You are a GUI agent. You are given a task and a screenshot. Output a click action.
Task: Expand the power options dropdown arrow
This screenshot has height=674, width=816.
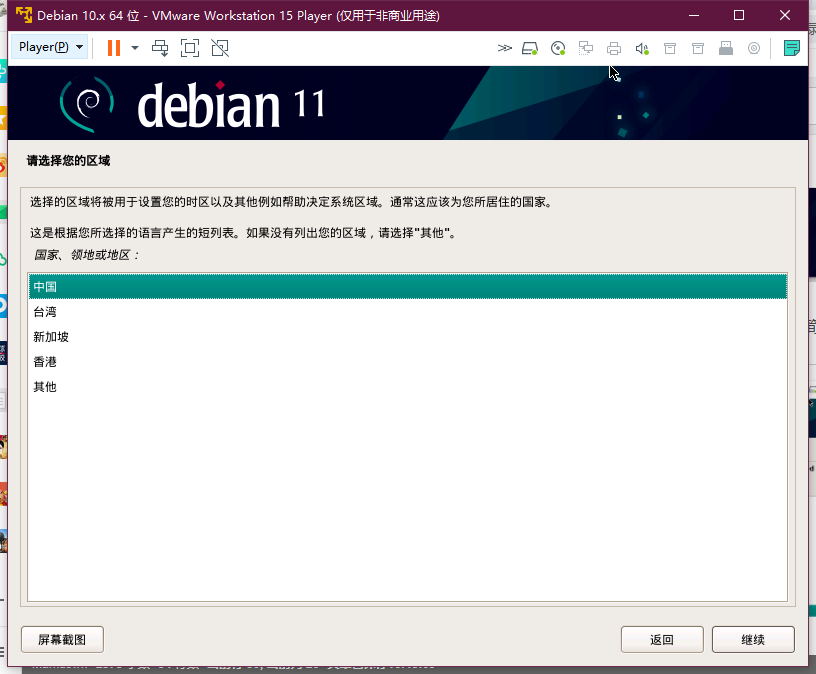click(x=135, y=48)
